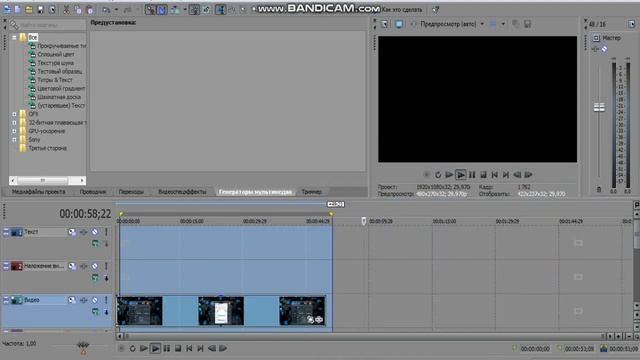Toggle loop playback in timeline transport

[133, 349]
